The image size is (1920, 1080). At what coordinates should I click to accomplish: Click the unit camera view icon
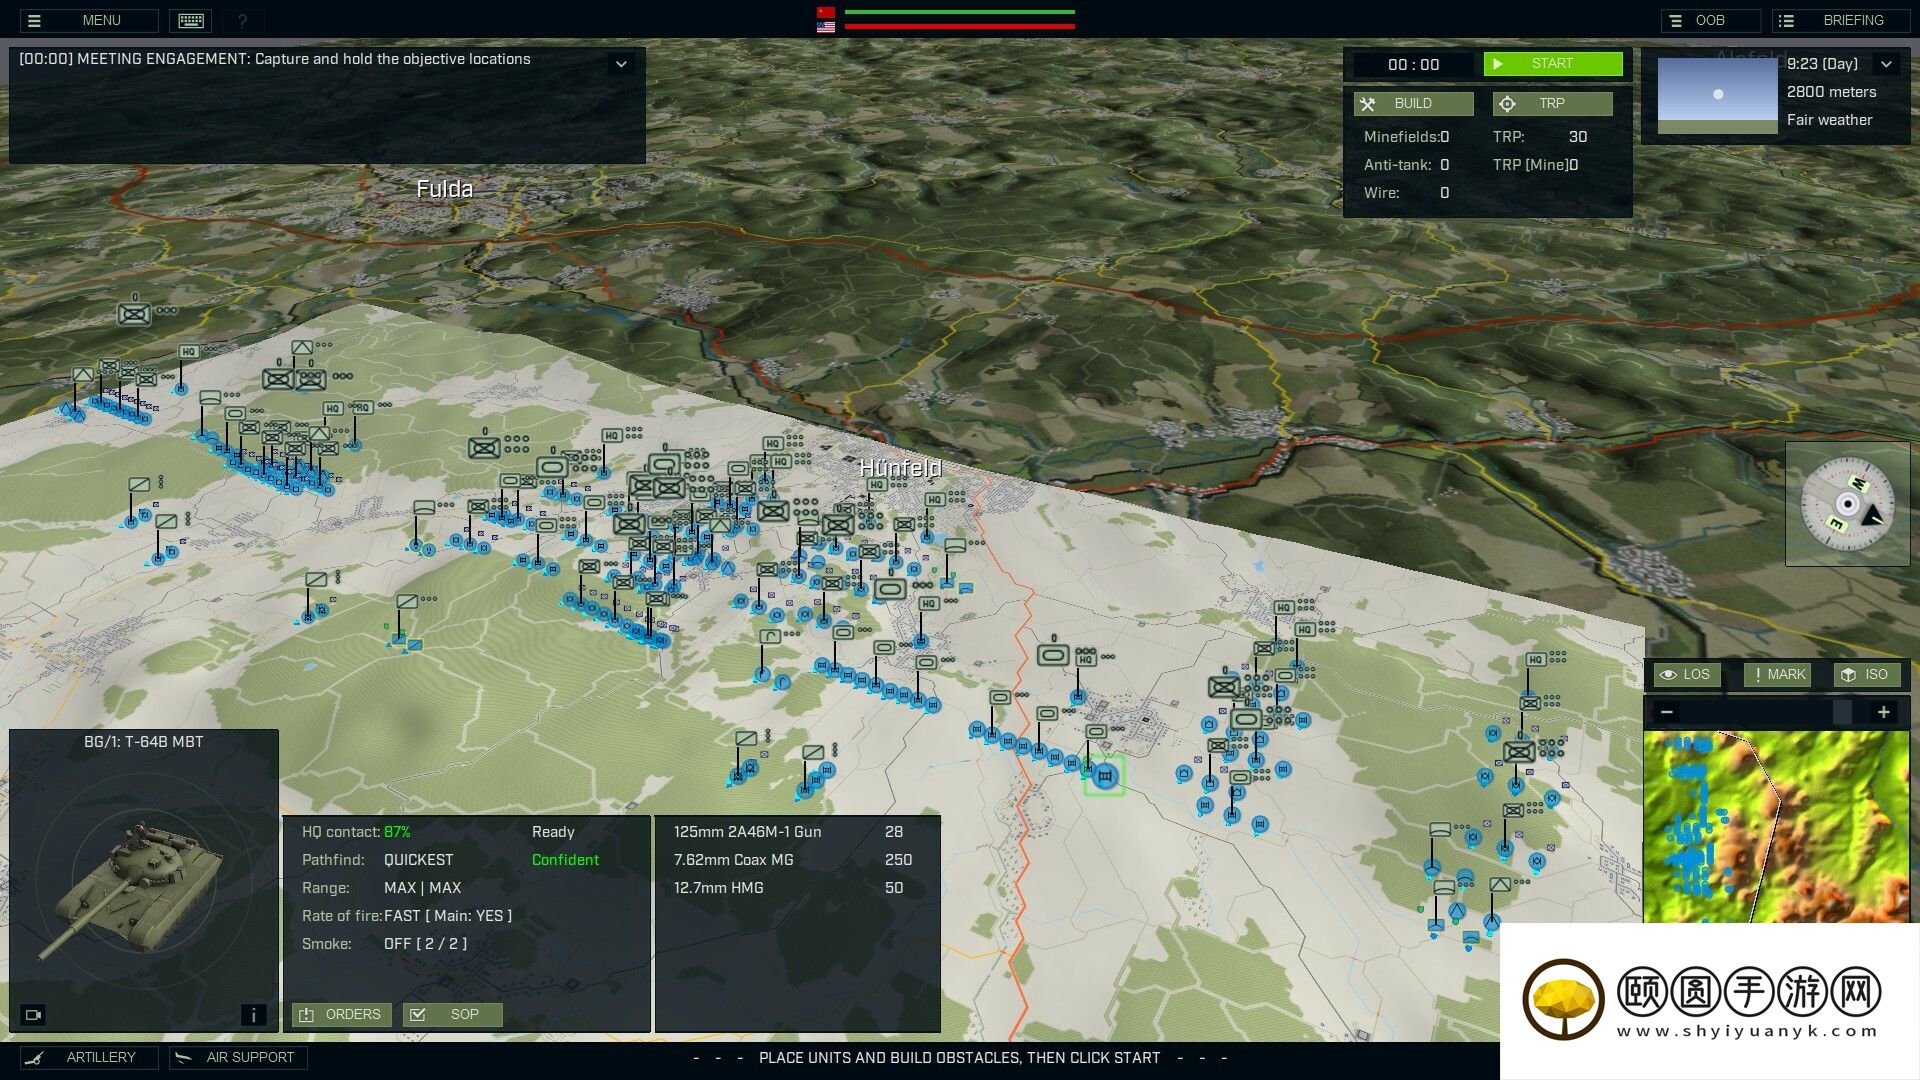click(x=33, y=1015)
